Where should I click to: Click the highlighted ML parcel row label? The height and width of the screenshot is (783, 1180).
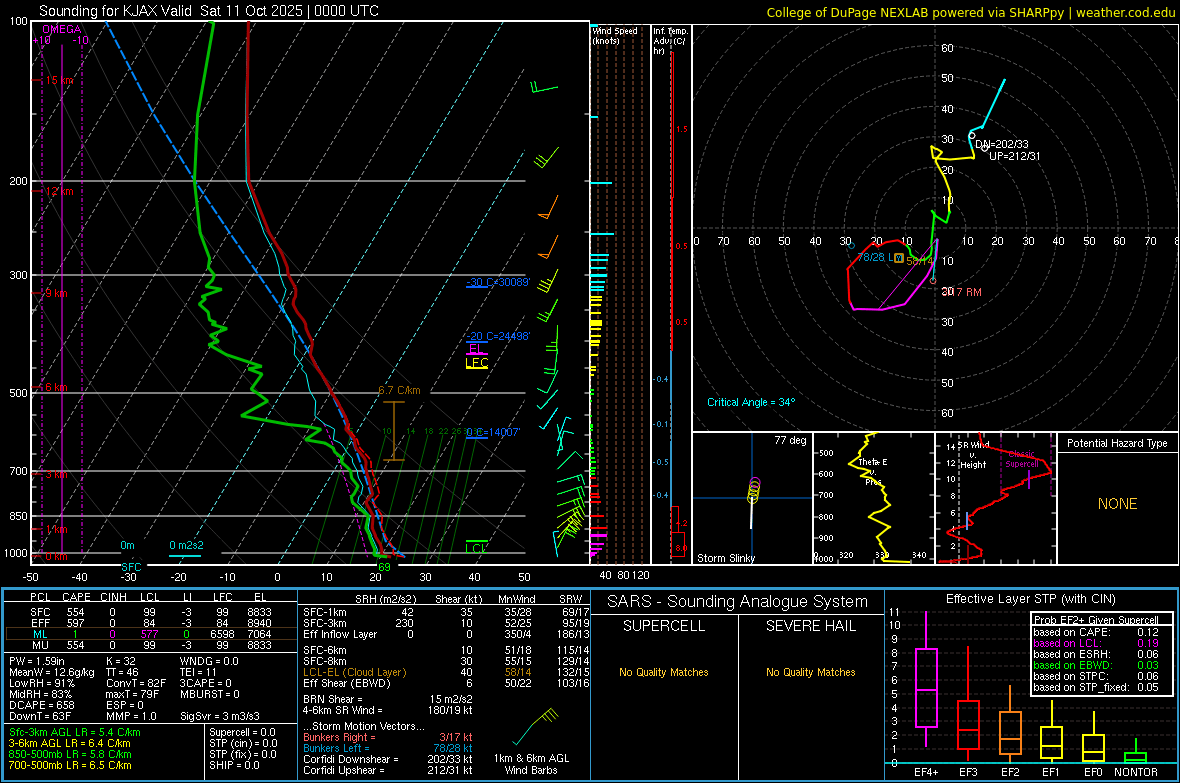click(40, 634)
